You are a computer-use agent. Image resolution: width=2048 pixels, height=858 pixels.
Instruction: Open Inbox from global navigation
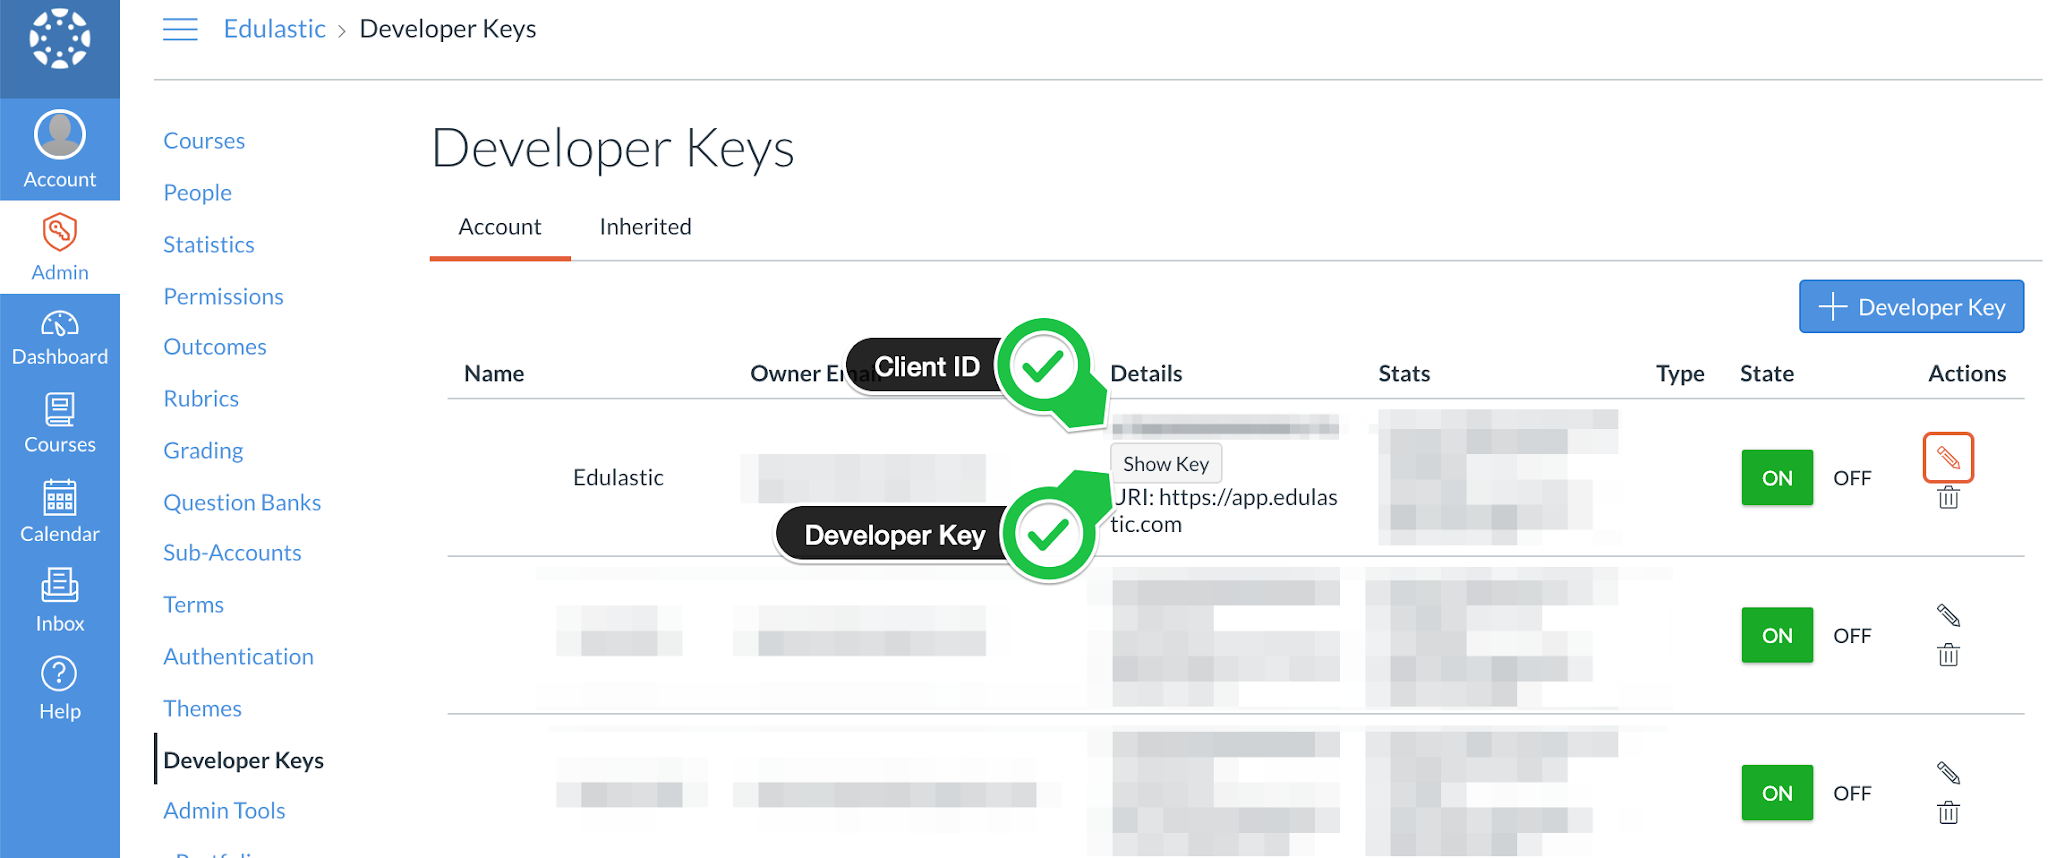60,601
